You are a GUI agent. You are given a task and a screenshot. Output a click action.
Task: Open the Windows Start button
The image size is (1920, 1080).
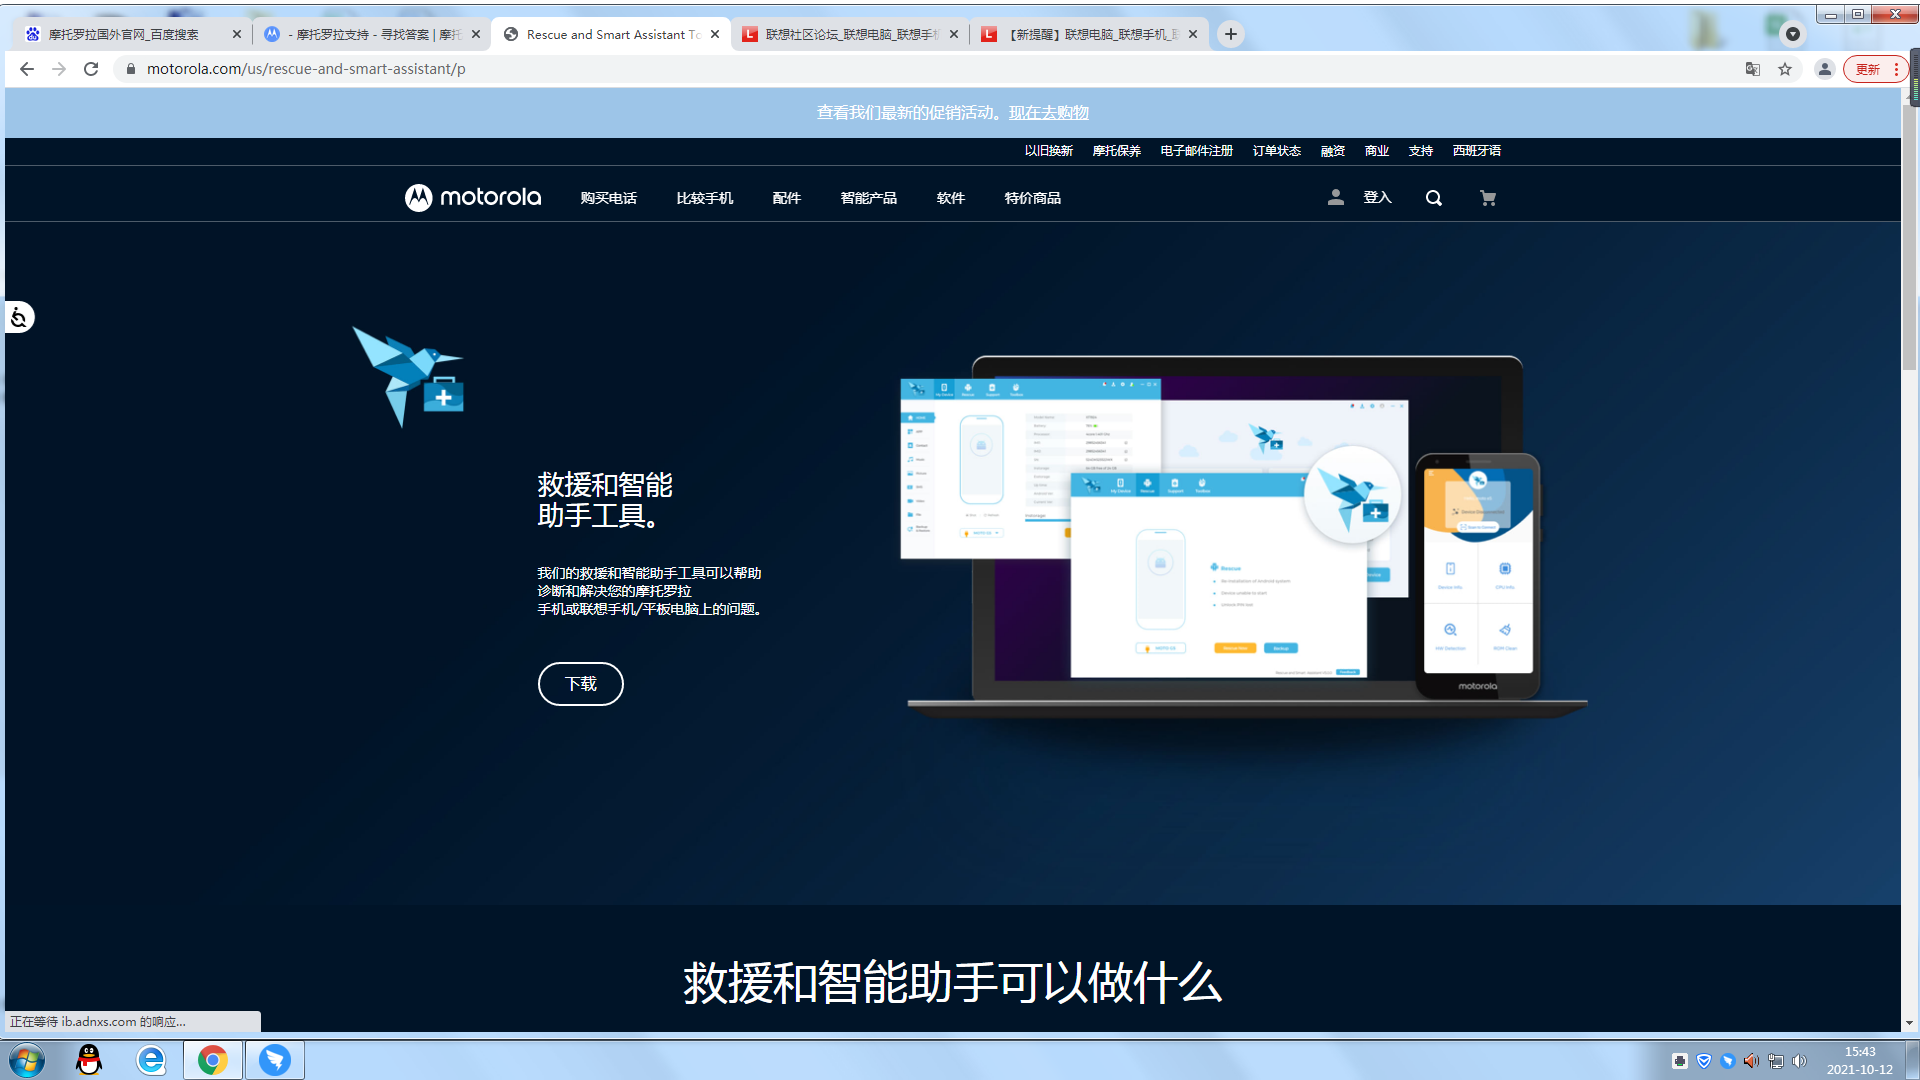27,1060
